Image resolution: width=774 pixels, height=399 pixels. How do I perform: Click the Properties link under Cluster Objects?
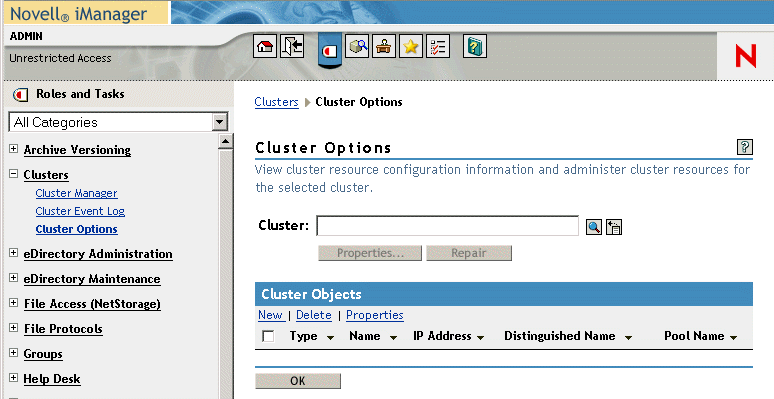(375, 315)
